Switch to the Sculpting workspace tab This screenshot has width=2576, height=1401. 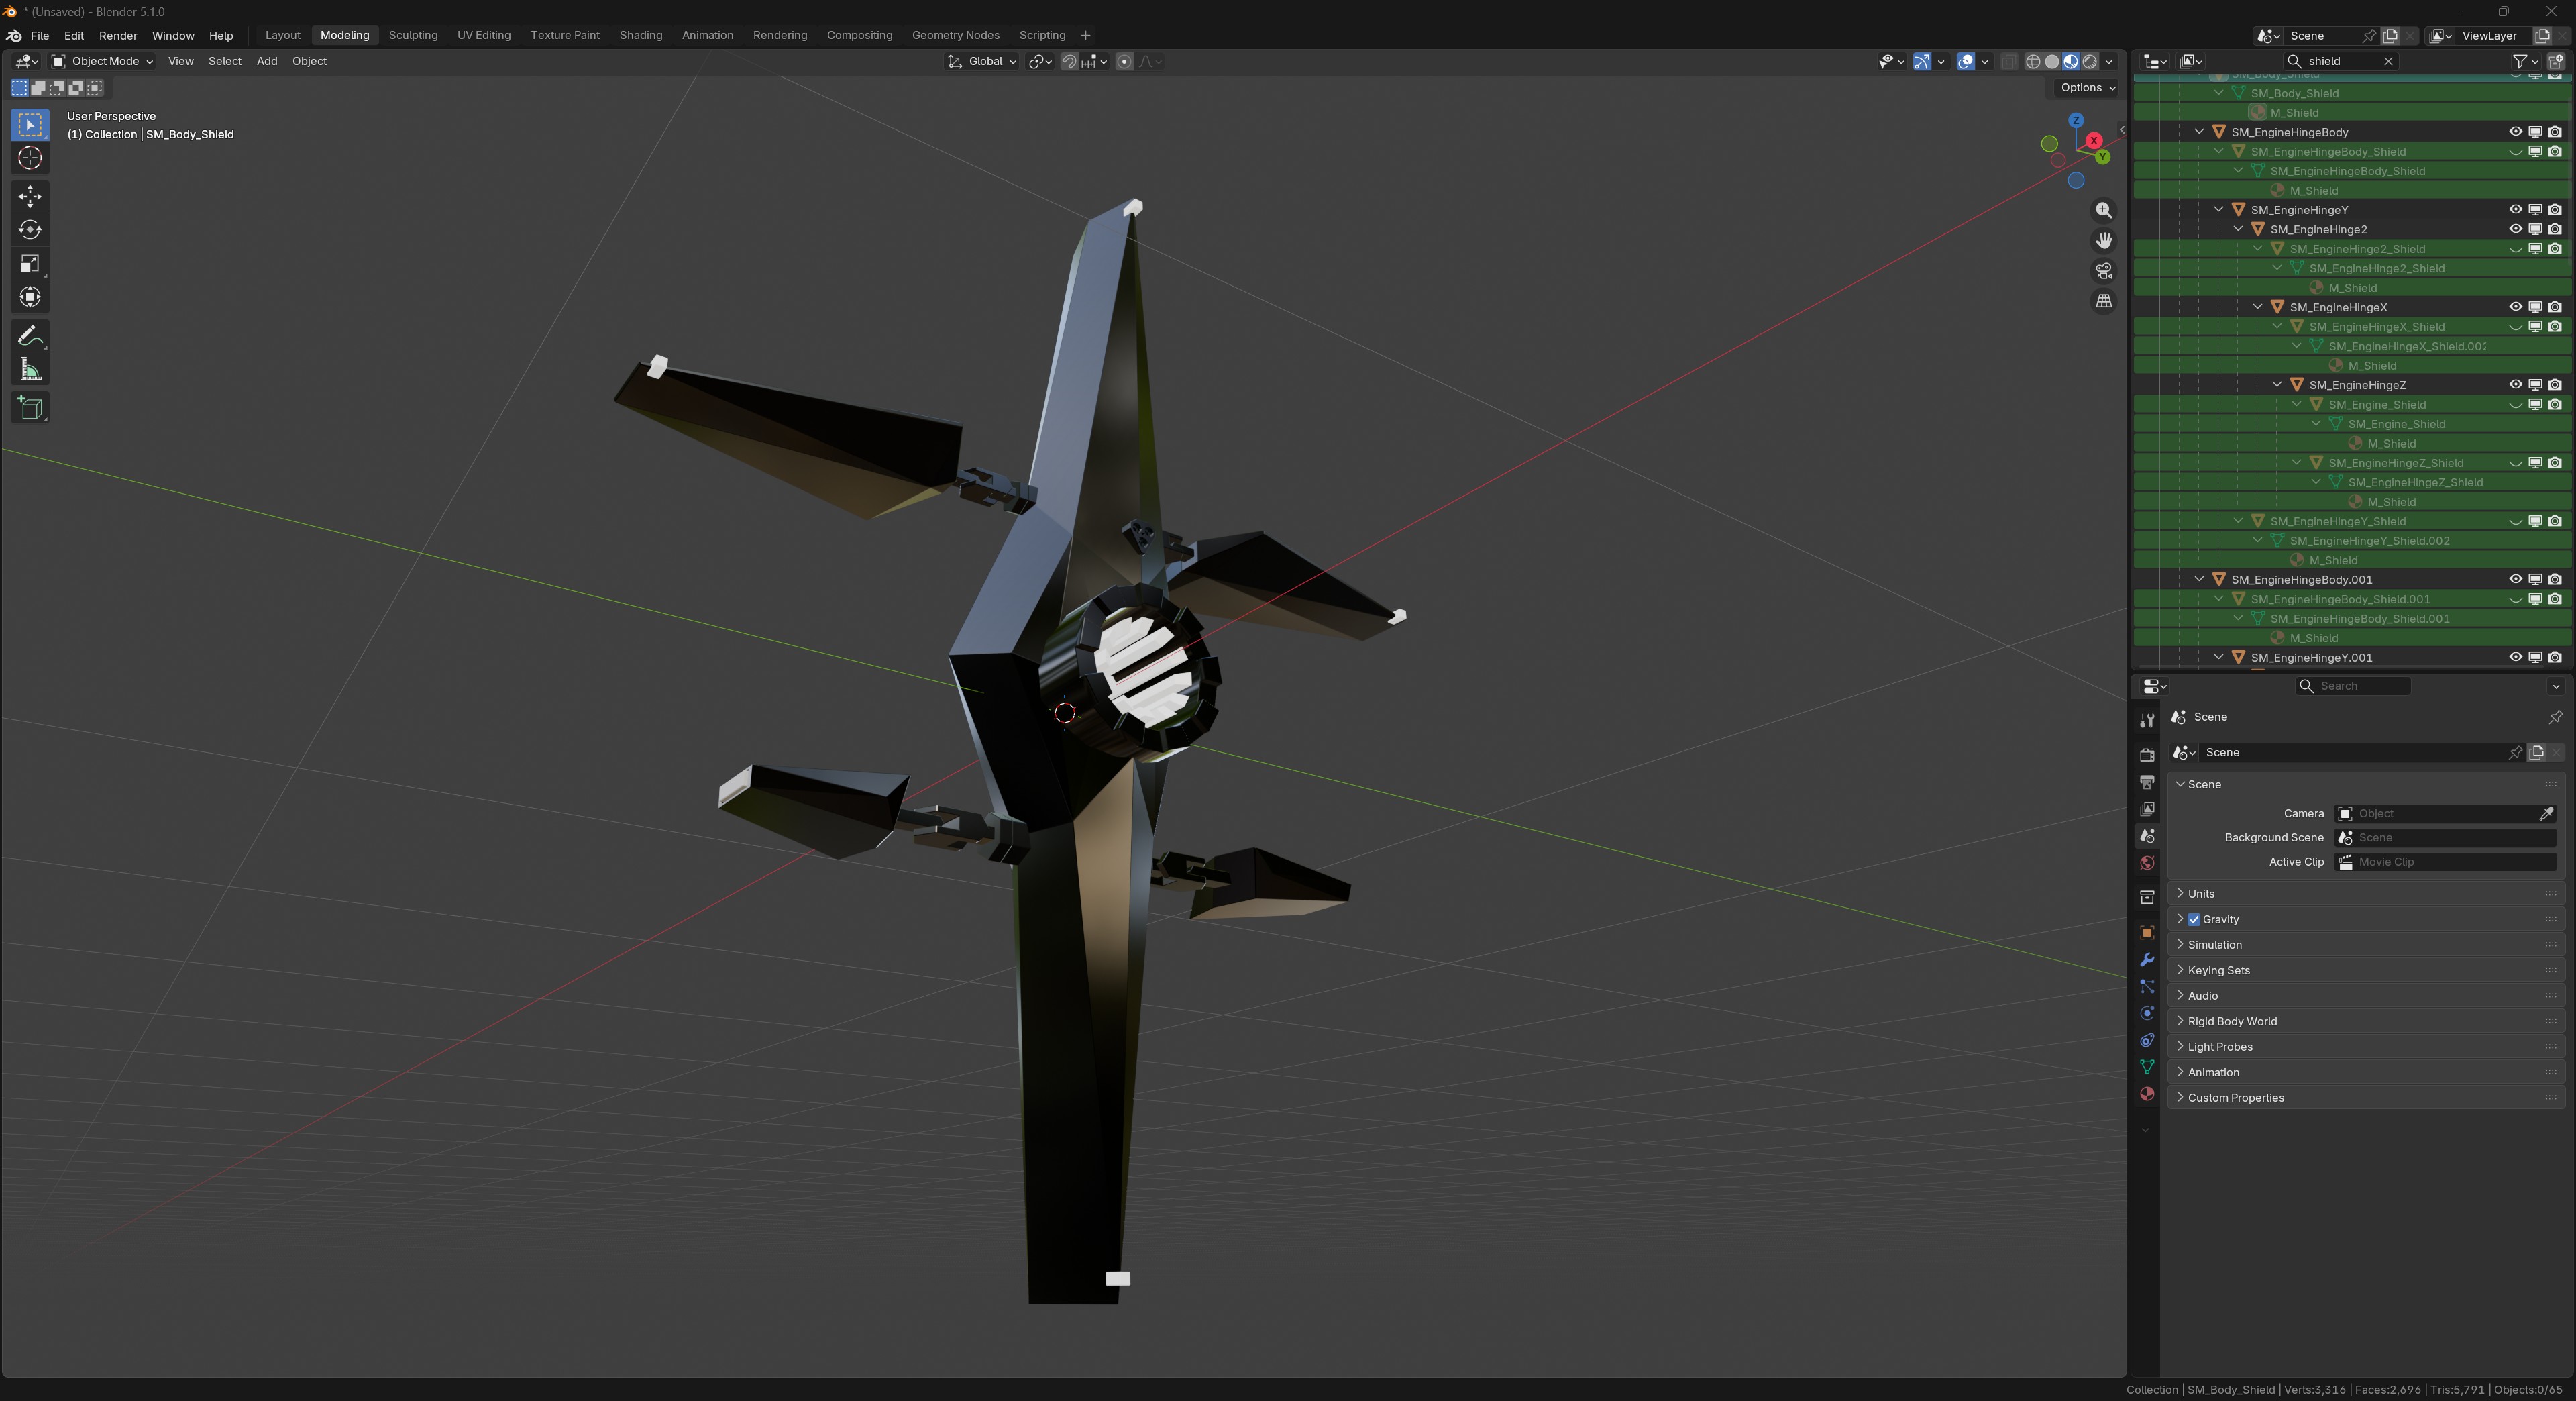(413, 35)
